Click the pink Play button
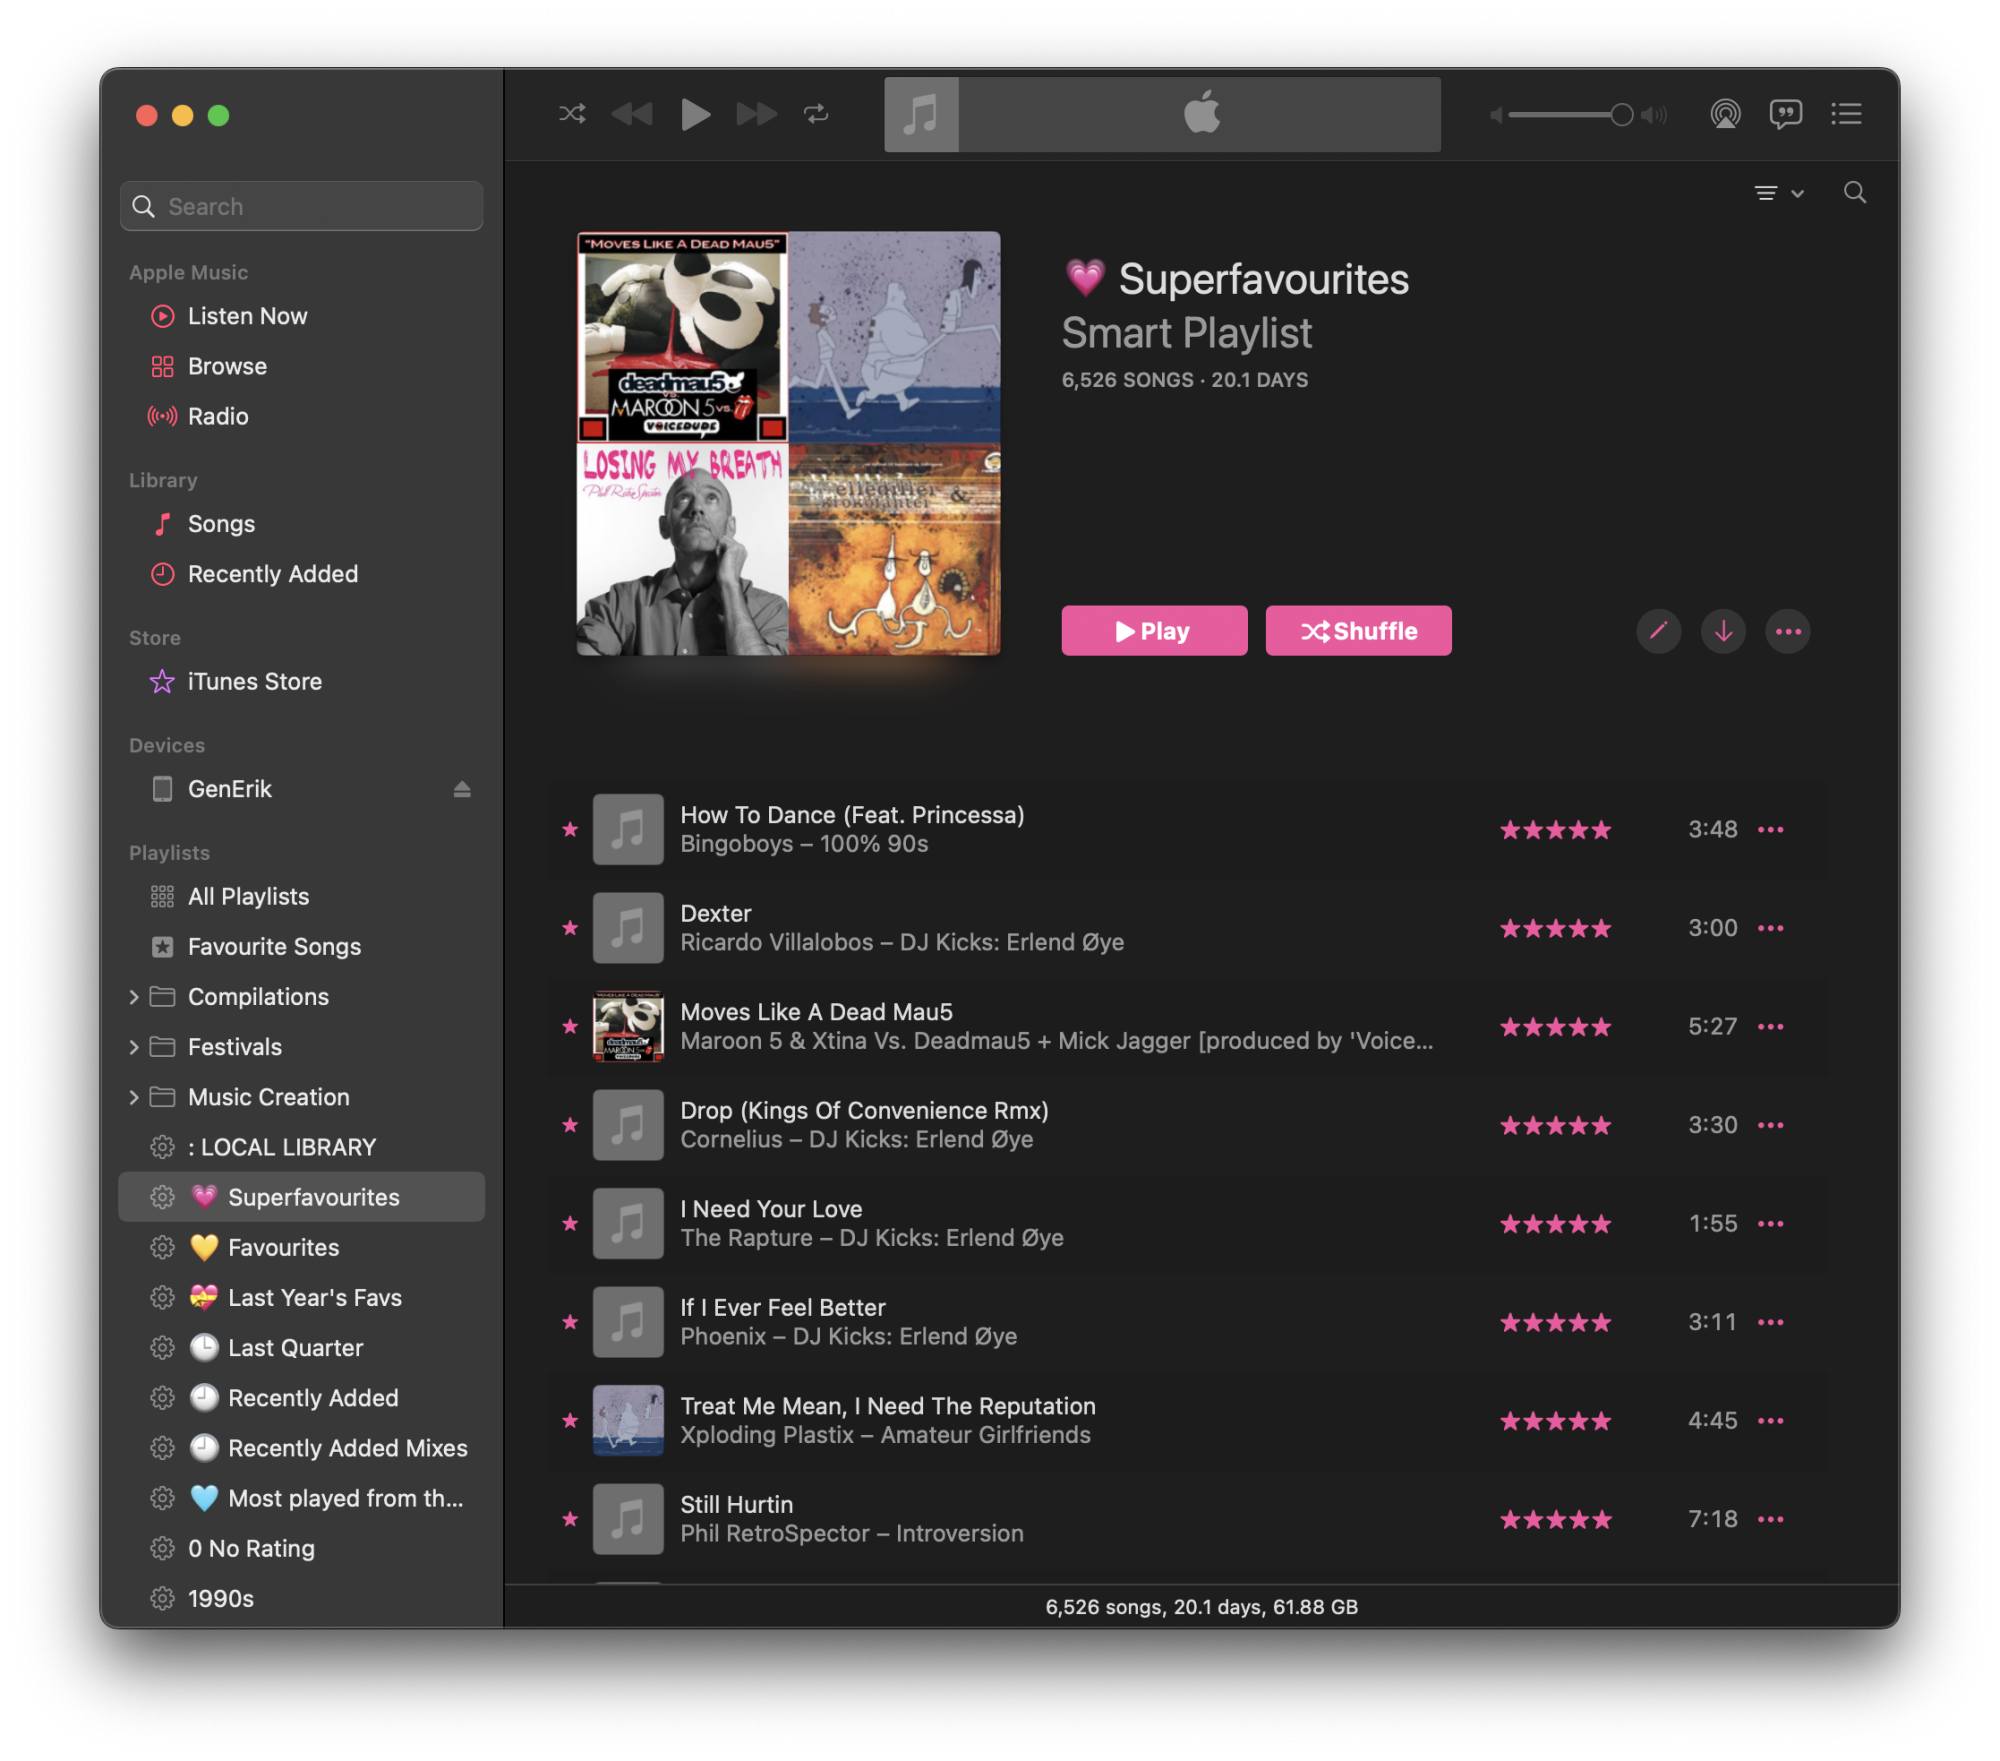 [x=1154, y=631]
